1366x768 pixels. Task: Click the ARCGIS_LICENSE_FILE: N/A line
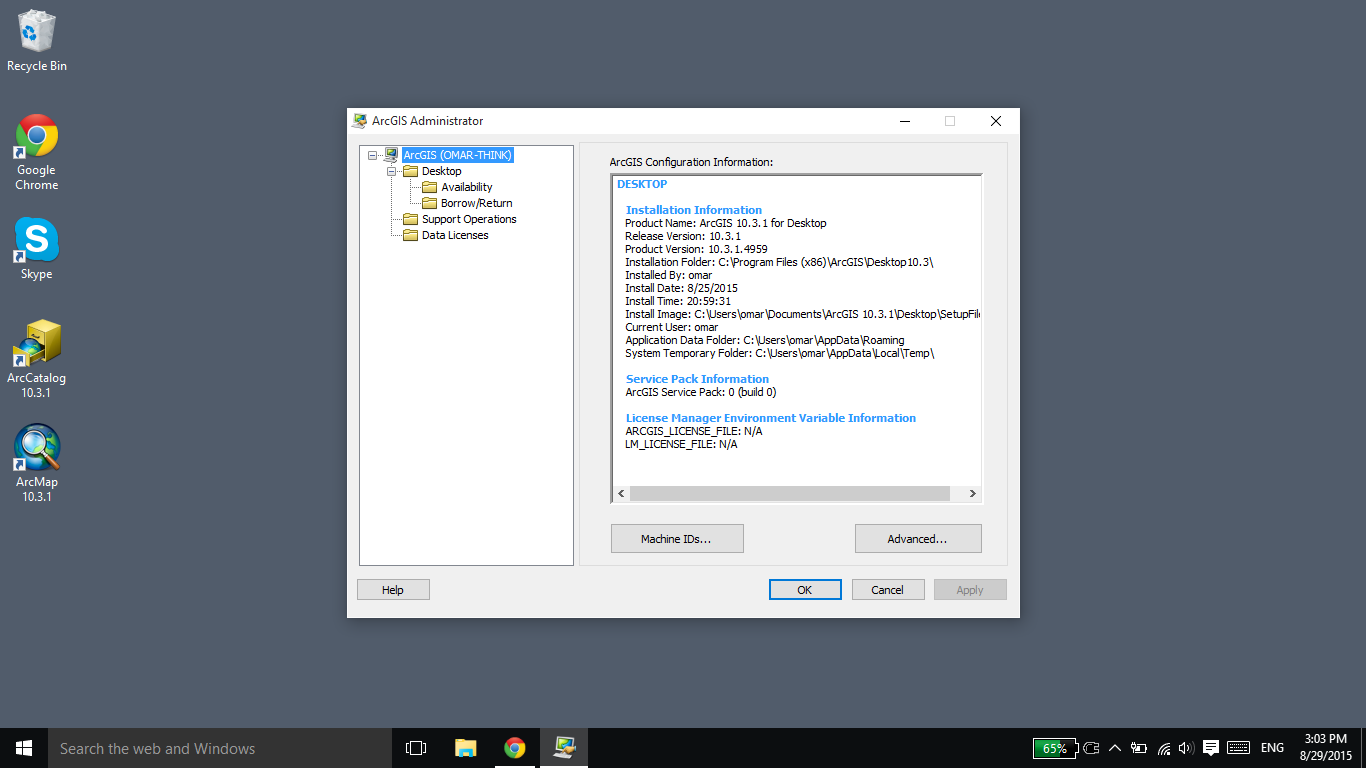point(693,431)
